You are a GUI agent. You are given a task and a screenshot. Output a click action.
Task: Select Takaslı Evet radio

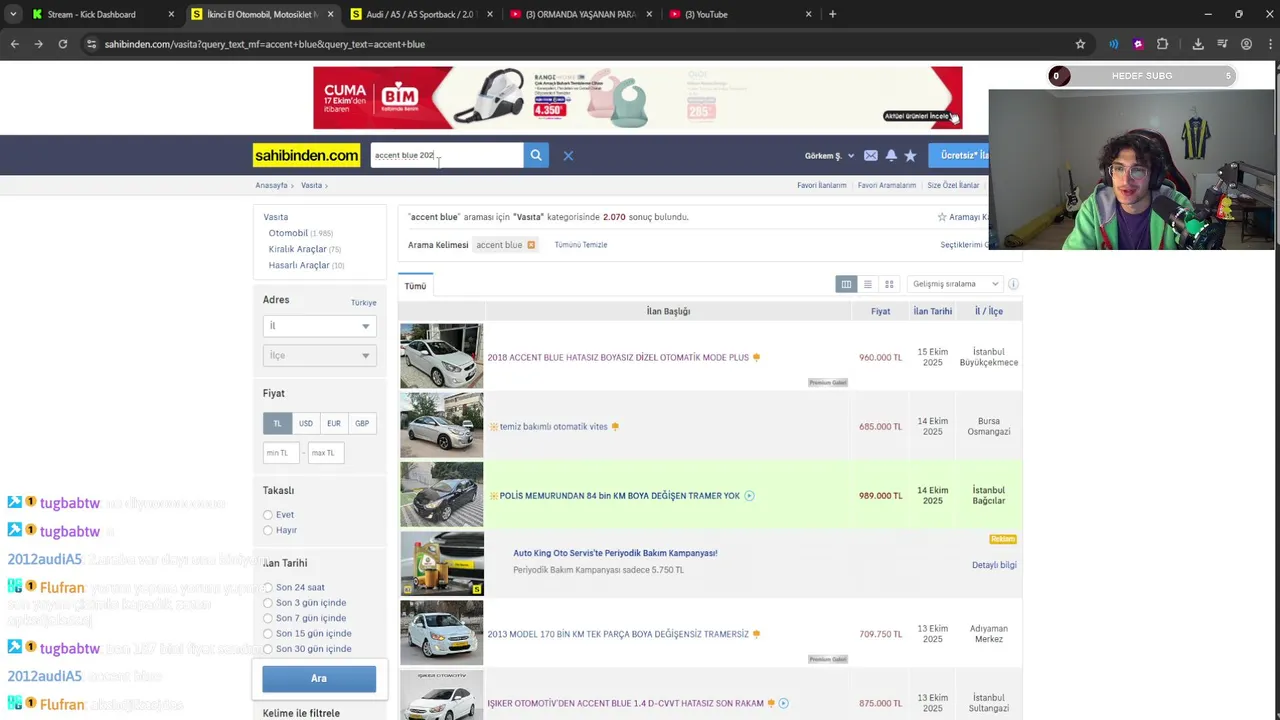268,515
